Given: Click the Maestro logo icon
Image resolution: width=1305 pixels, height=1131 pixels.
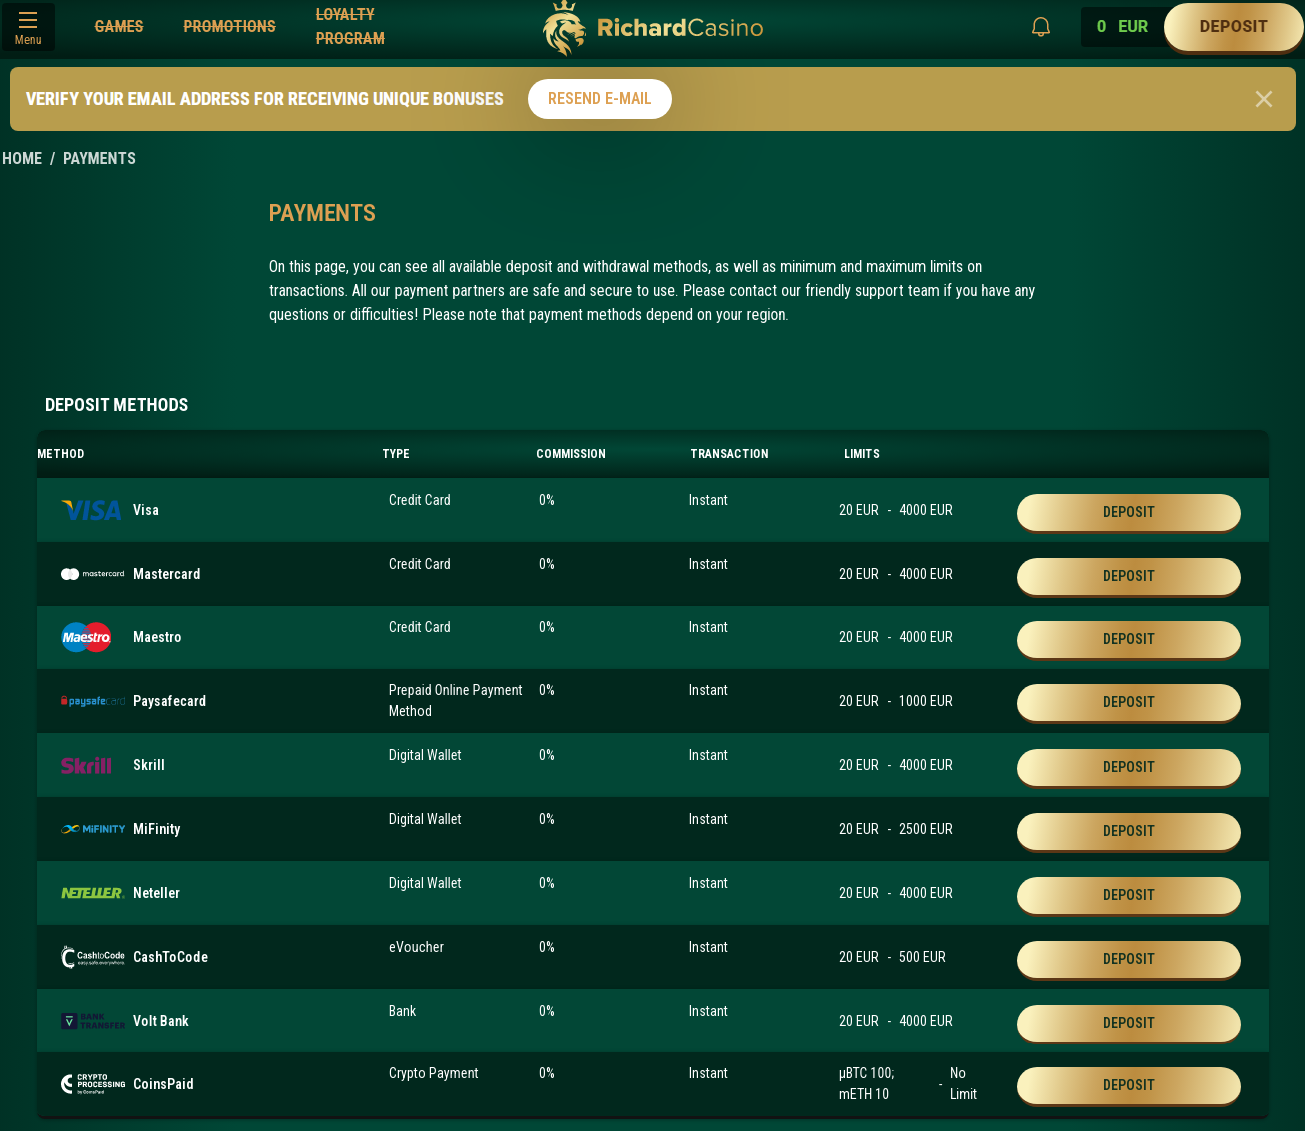Looking at the screenshot, I should (x=86, y=637).
